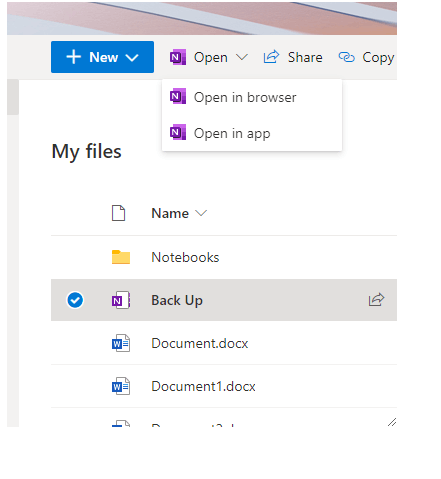Click the left vertical scrollbar thumb
Viewport: 441px width, 479px height.
coord(13,97)
